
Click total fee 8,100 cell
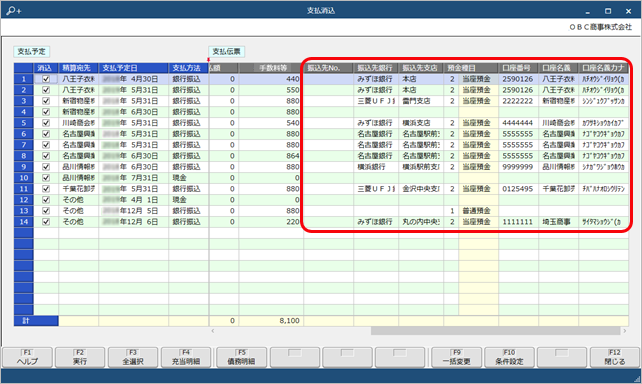click(271, 321)
